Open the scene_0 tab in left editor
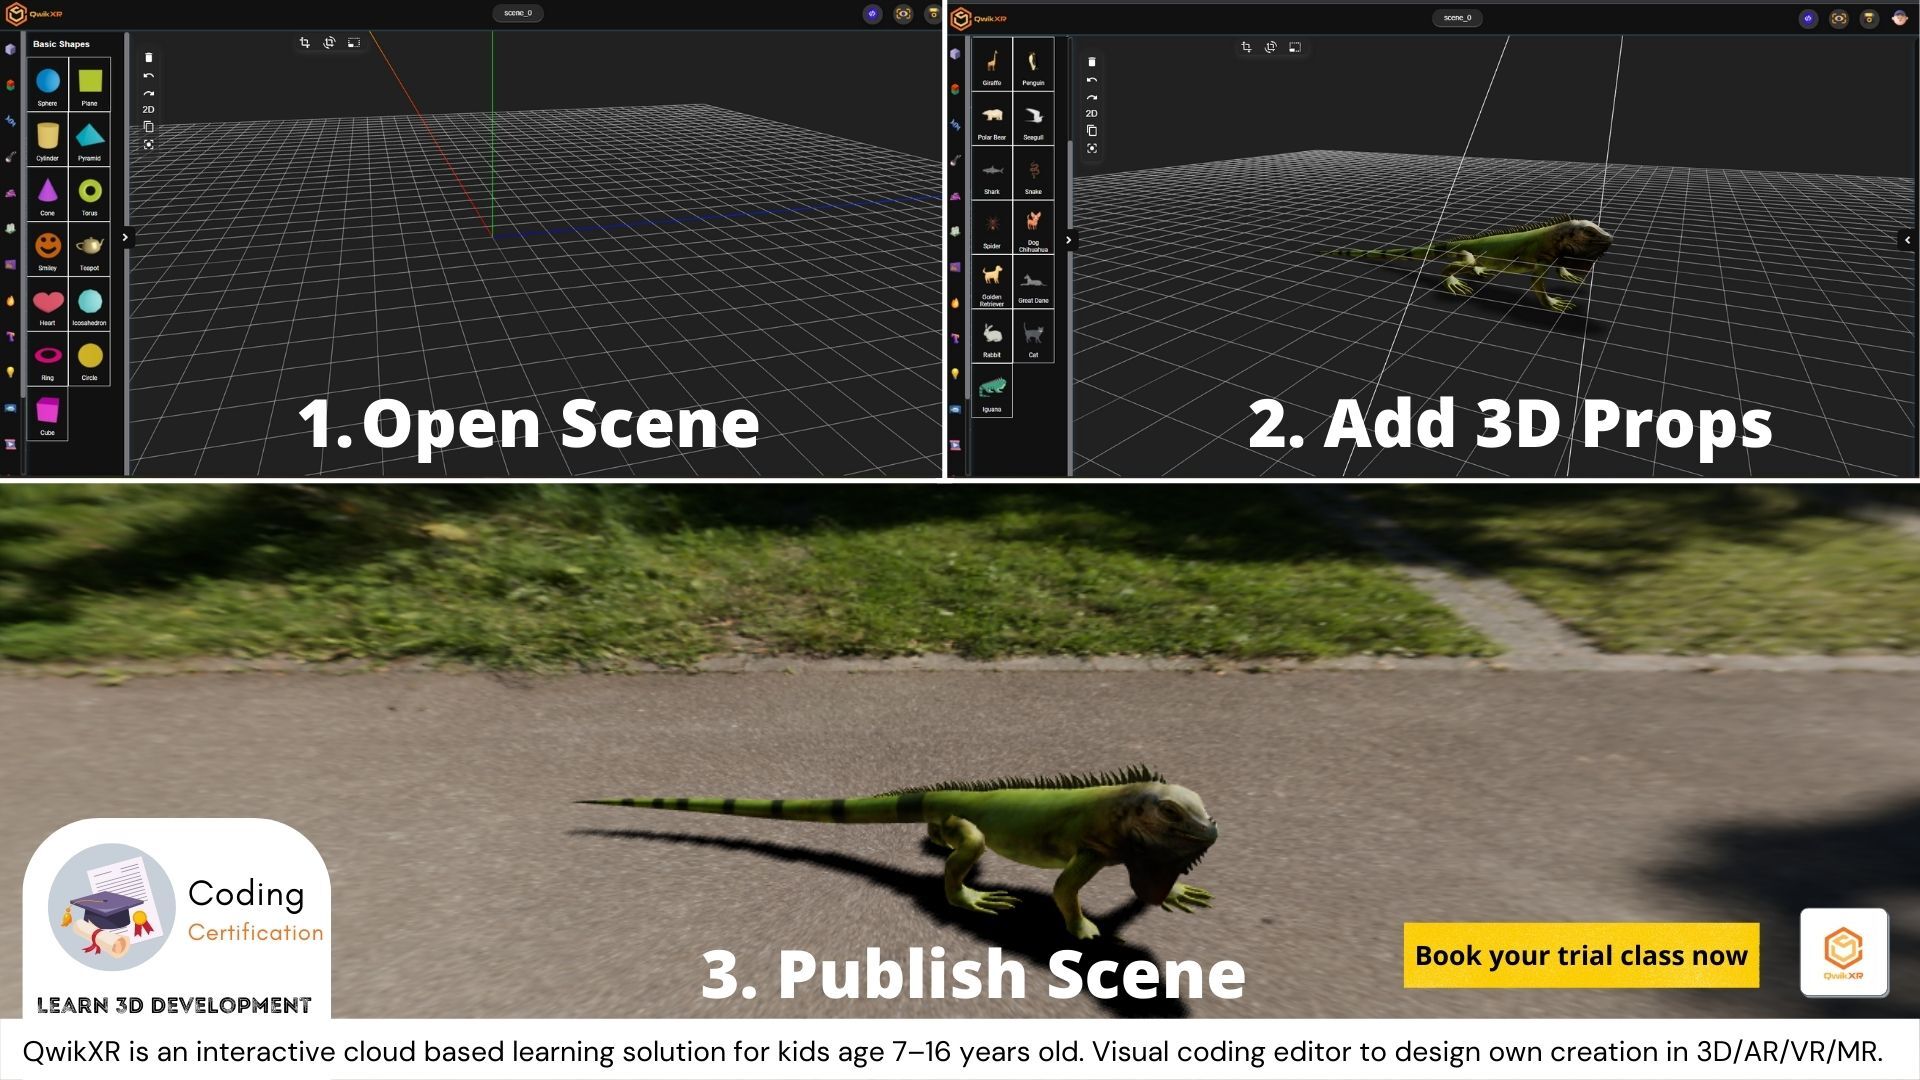 tap(518, 13)
